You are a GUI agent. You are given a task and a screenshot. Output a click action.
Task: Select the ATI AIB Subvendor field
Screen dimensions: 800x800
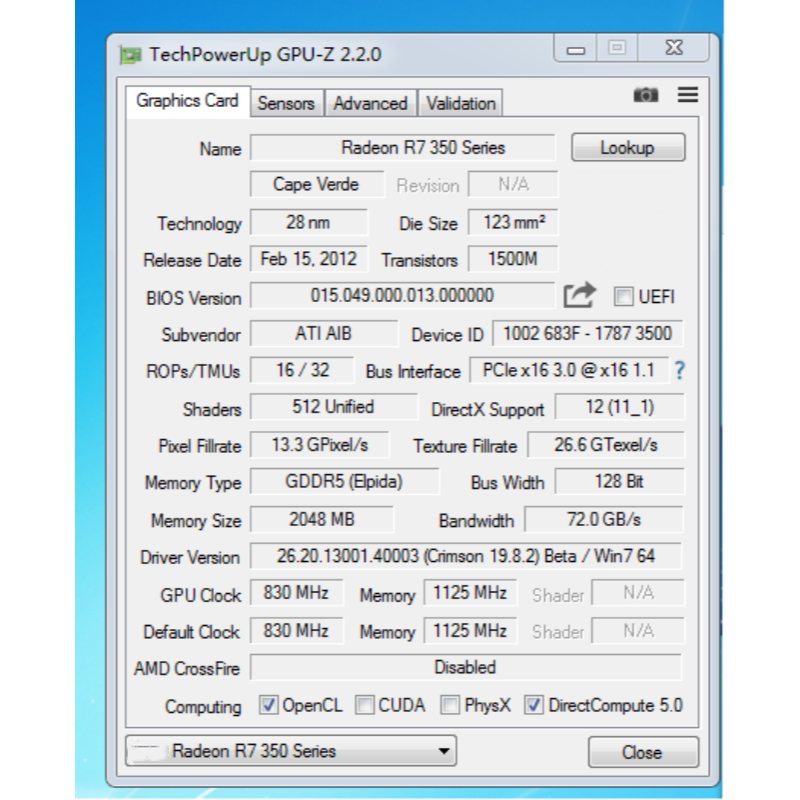(x=324, y=334)
